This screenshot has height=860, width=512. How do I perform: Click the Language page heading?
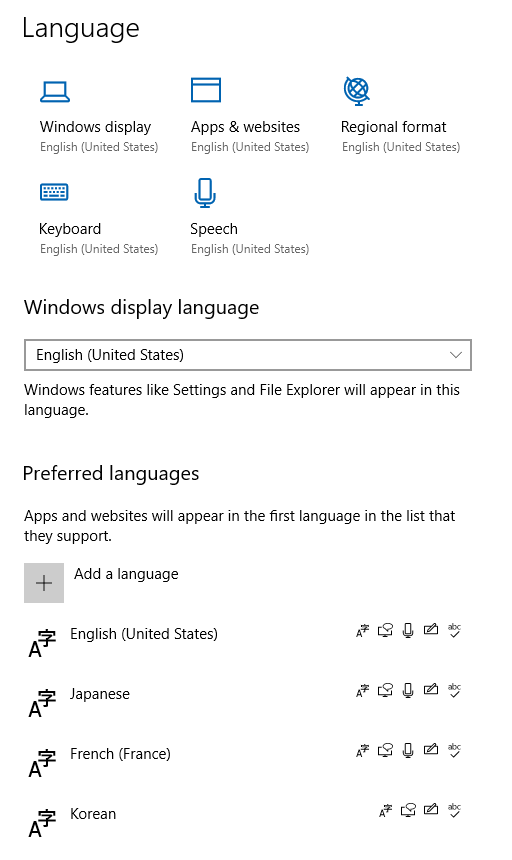point(81,29)
